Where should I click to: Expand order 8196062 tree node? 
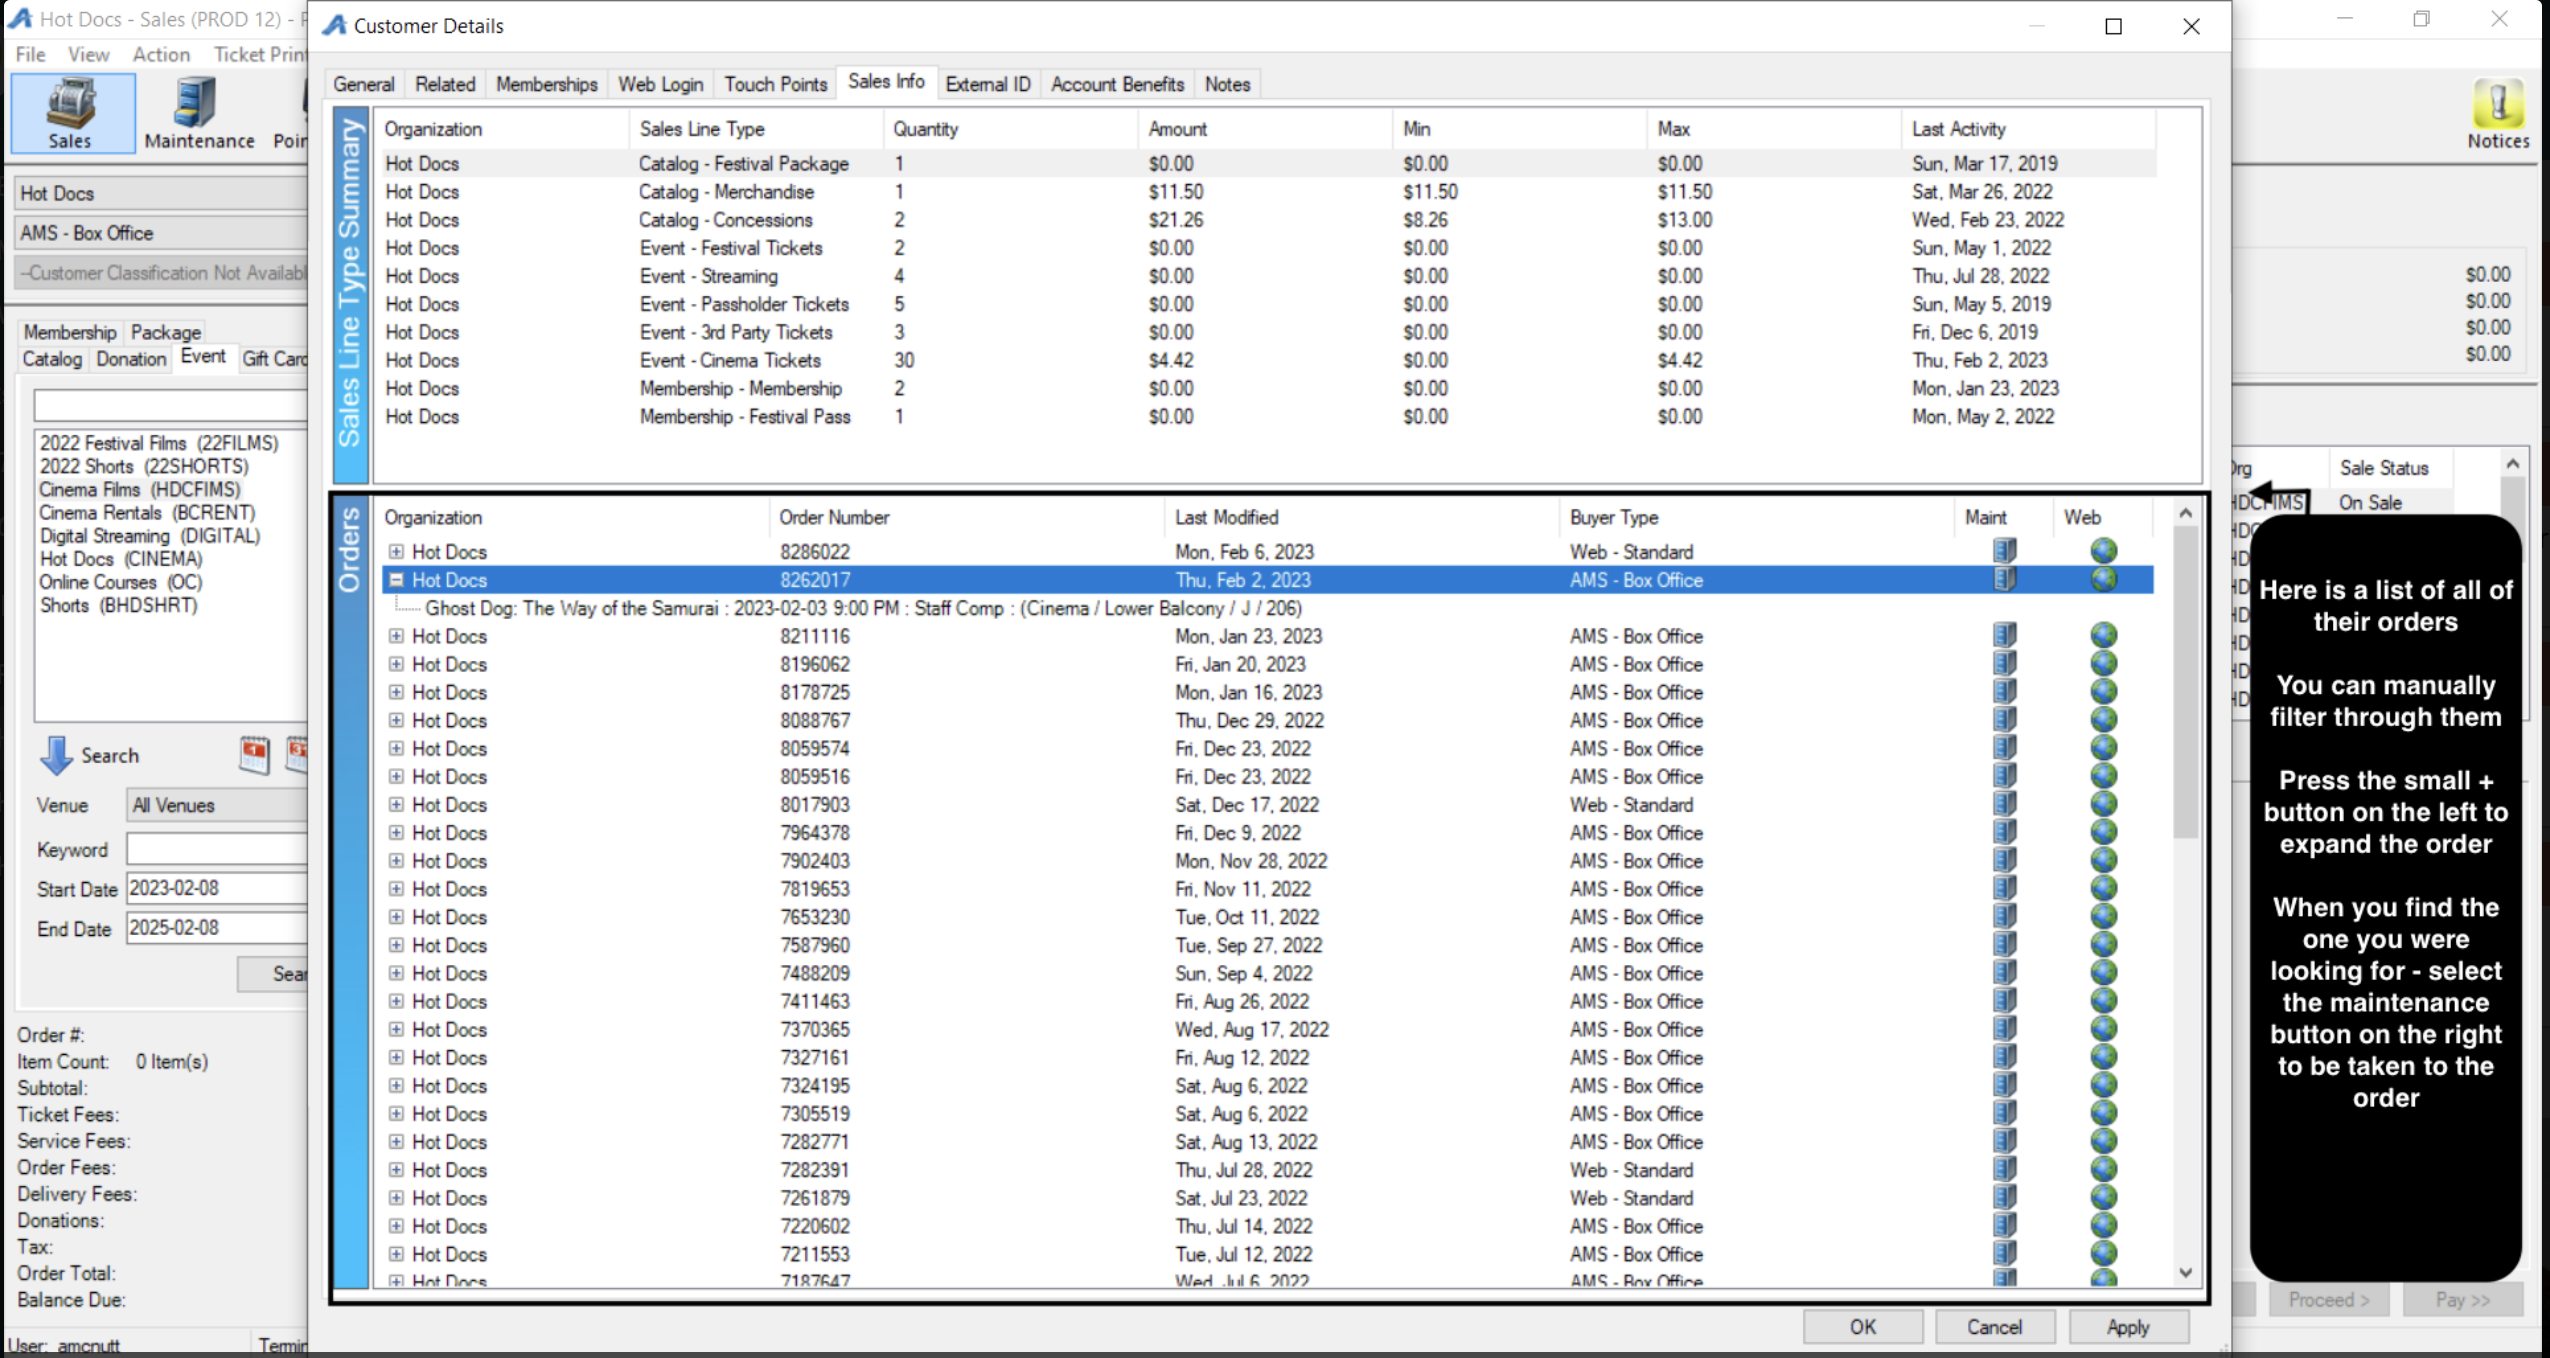[x=396, y=664]
